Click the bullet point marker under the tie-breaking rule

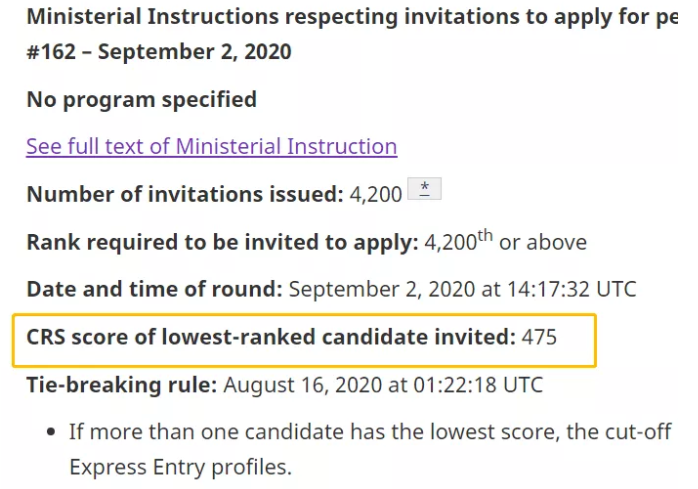pos(50,433)
